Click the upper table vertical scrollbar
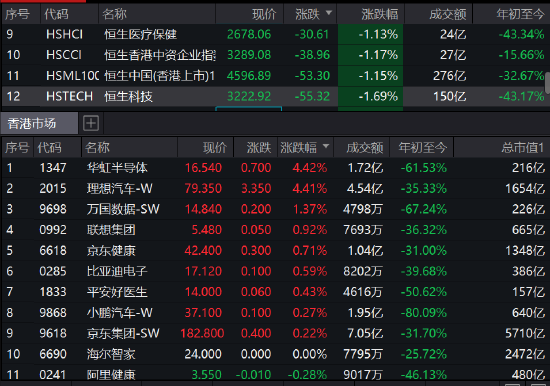 [x=548, y=83]
